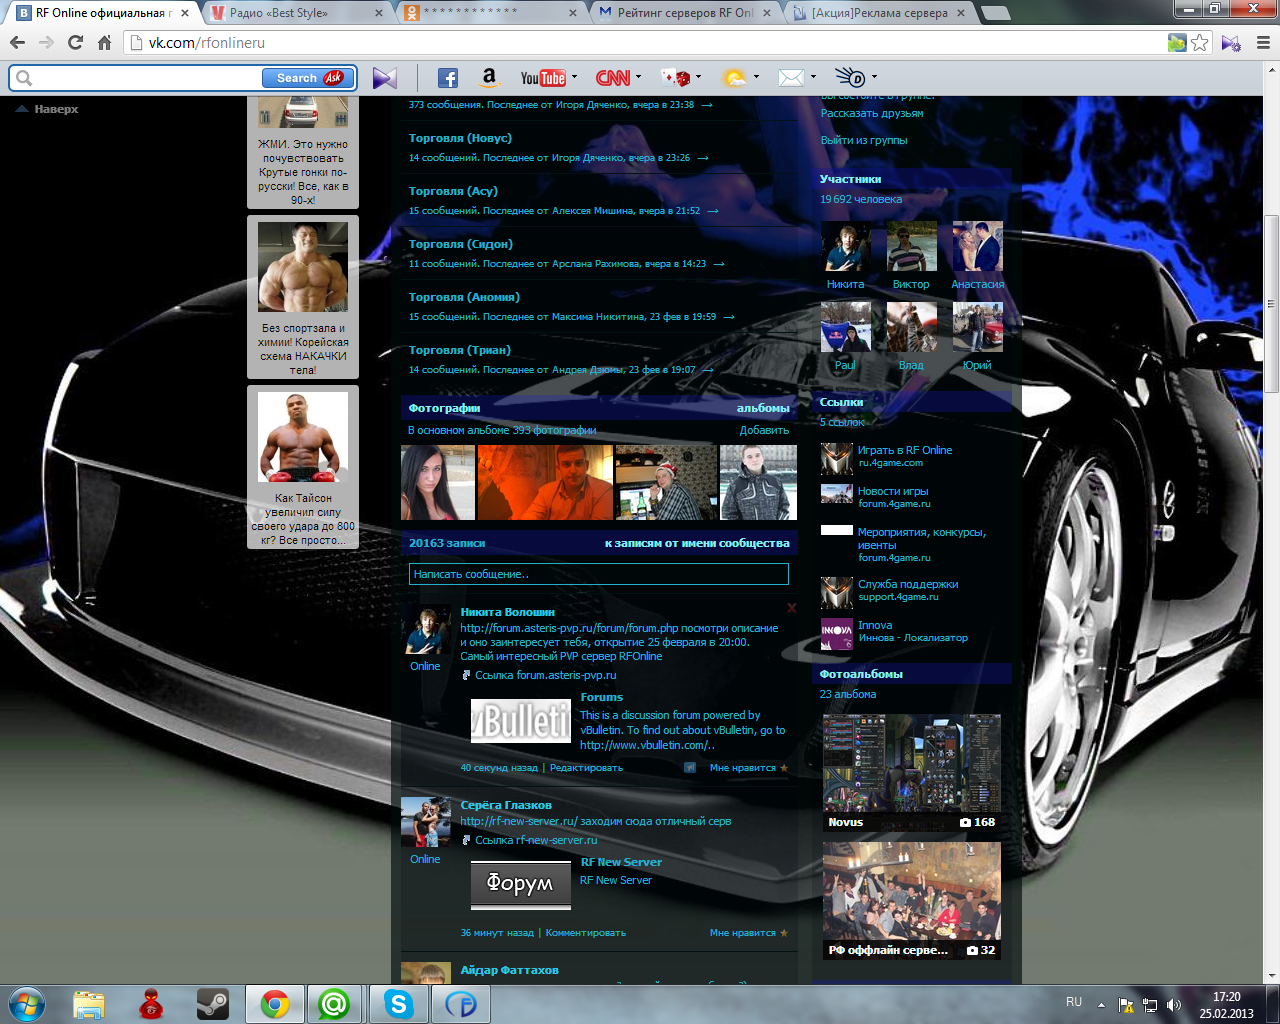Bookmark this page with the star icon
Image resolution: width=1280 pixels, height=1024 pixels.
click(1200, 43)
